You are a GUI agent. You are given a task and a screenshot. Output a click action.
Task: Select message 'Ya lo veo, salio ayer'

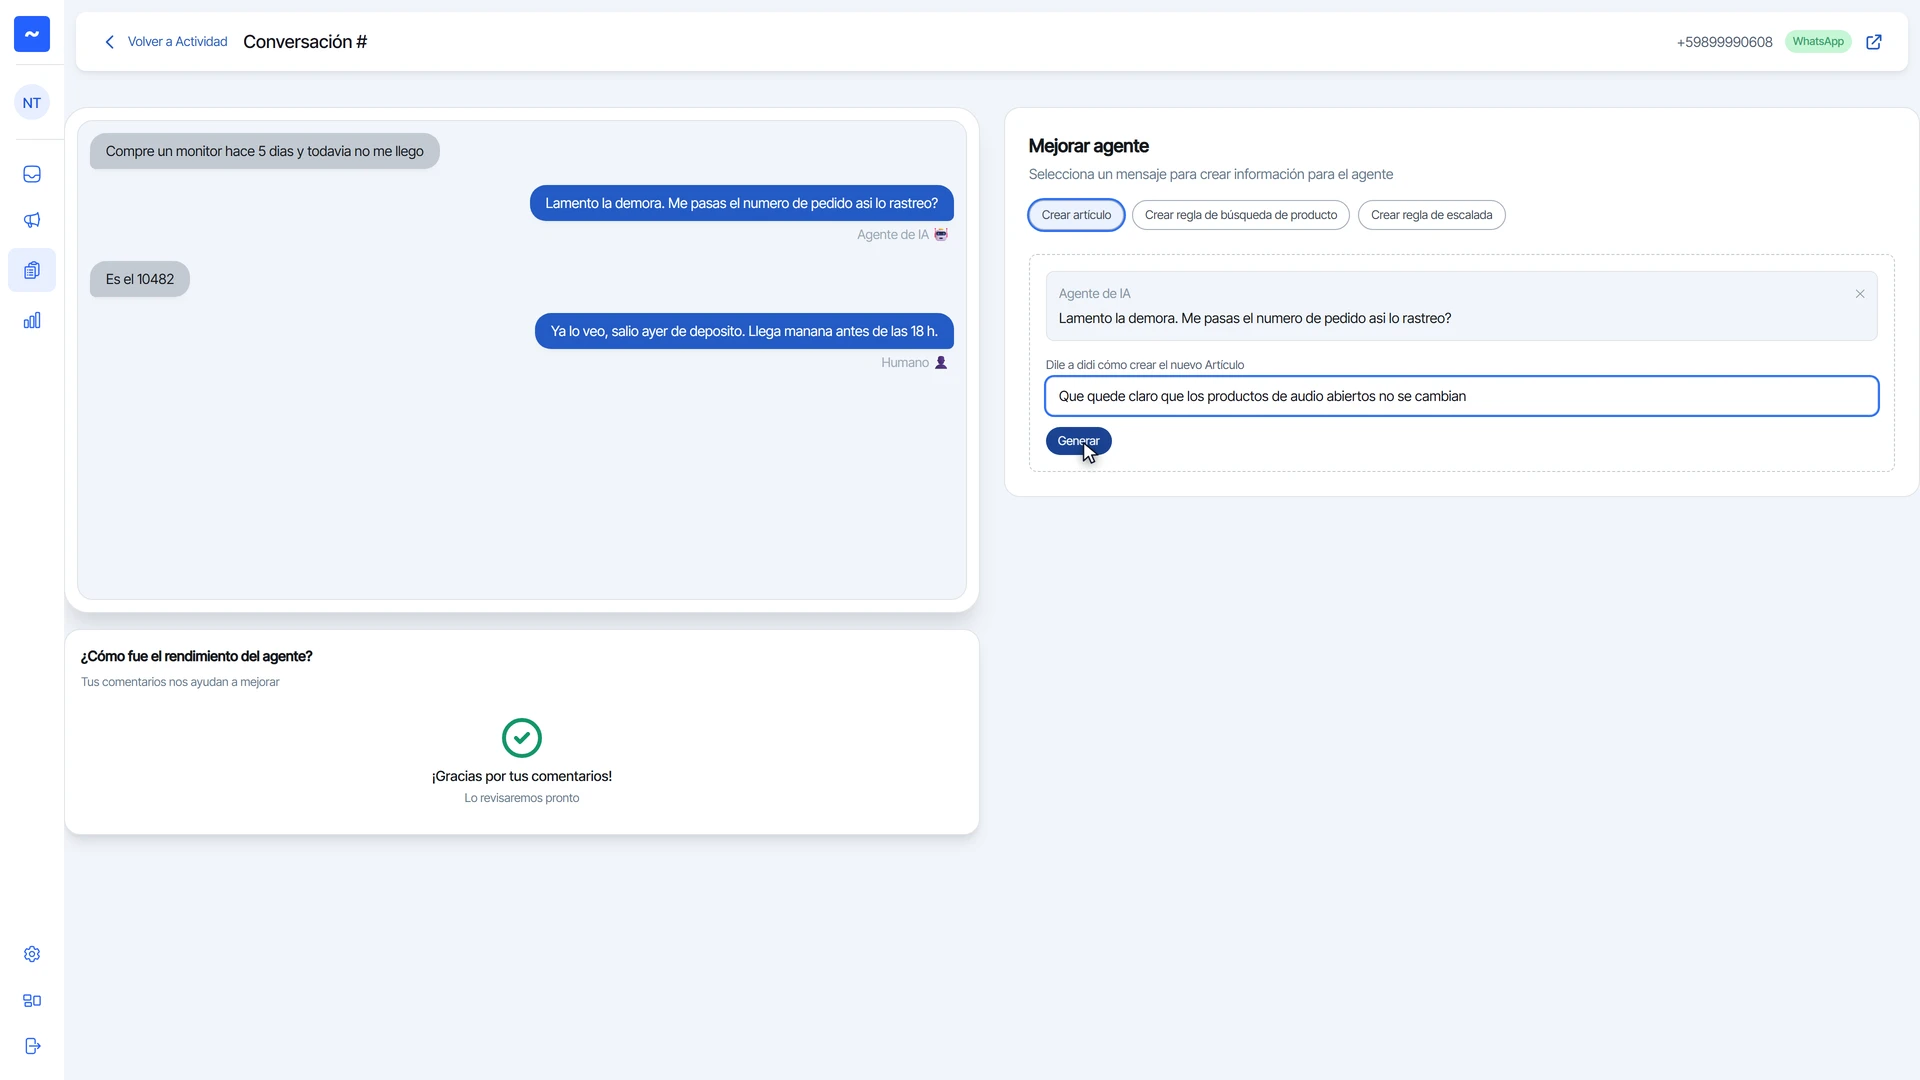click(744, 331)
